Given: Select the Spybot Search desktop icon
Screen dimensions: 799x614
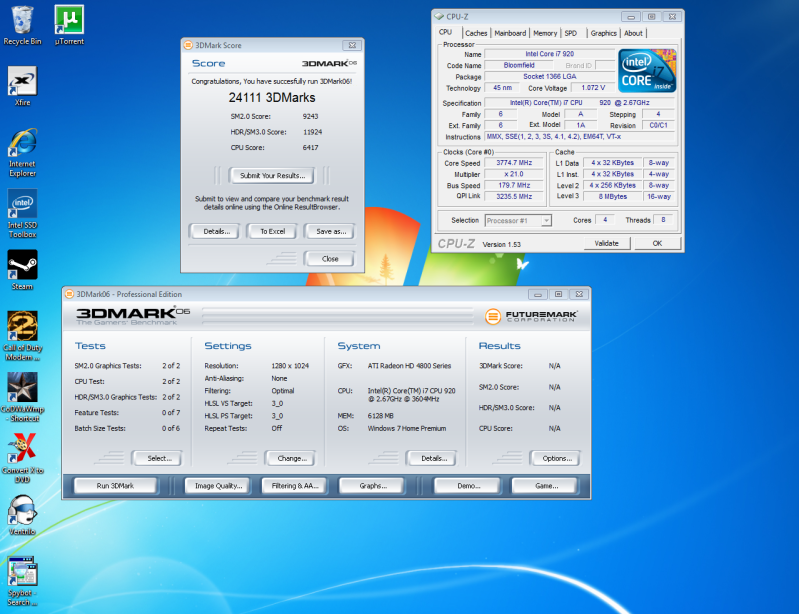Looking at the screenshot, I should (22, 581).
